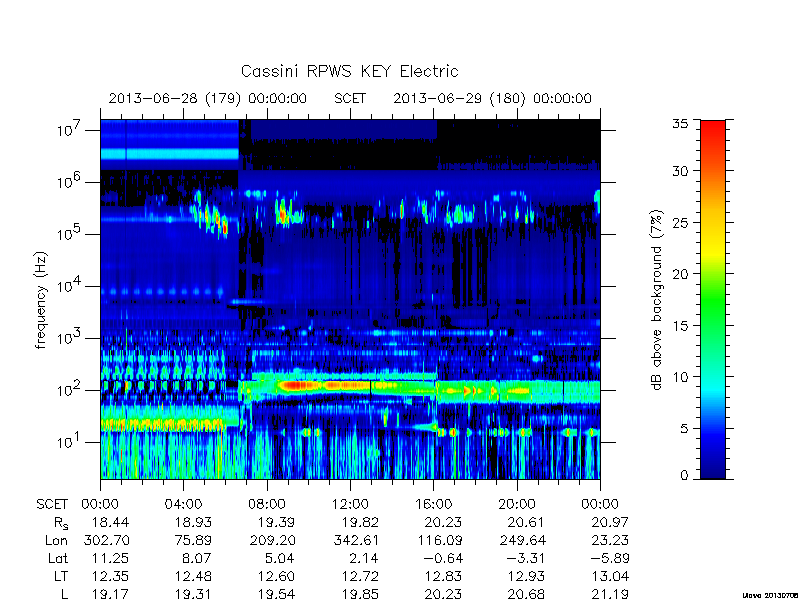Click the Lon value 23.23
The width and height of the screenshot is (800, 600).
coord(610,540)
